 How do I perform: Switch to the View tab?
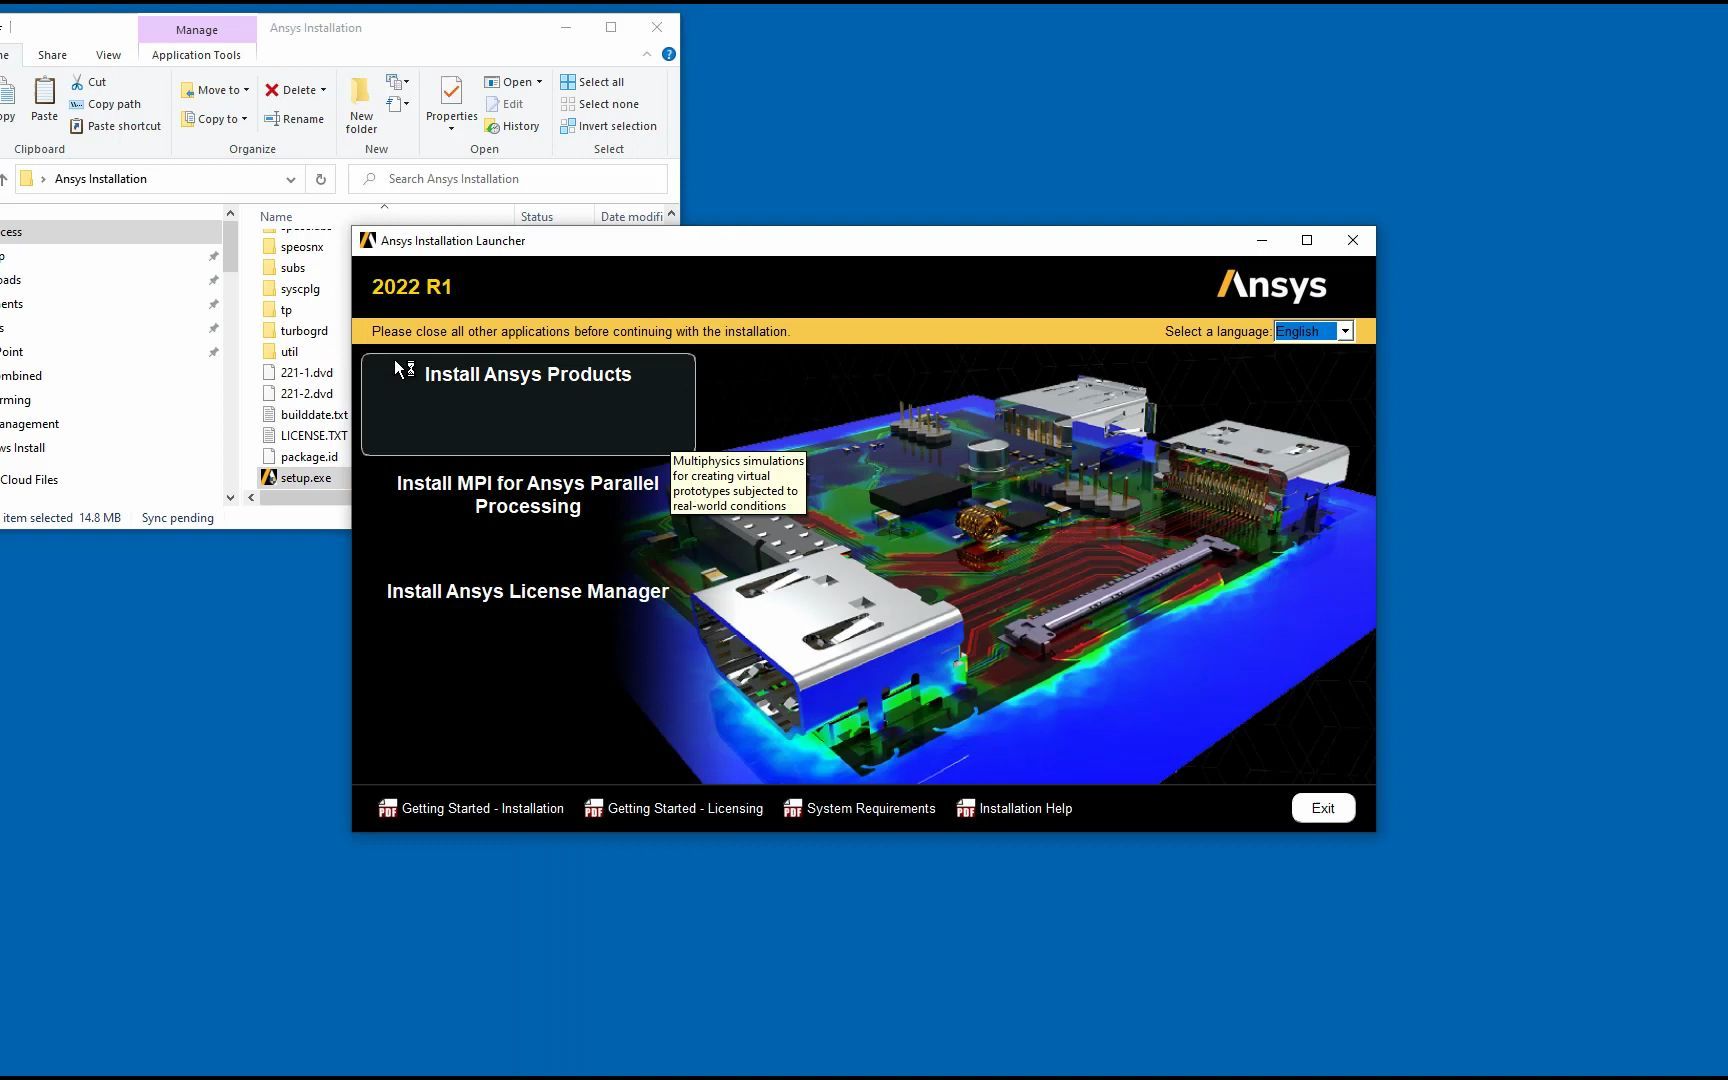point(108,55)
